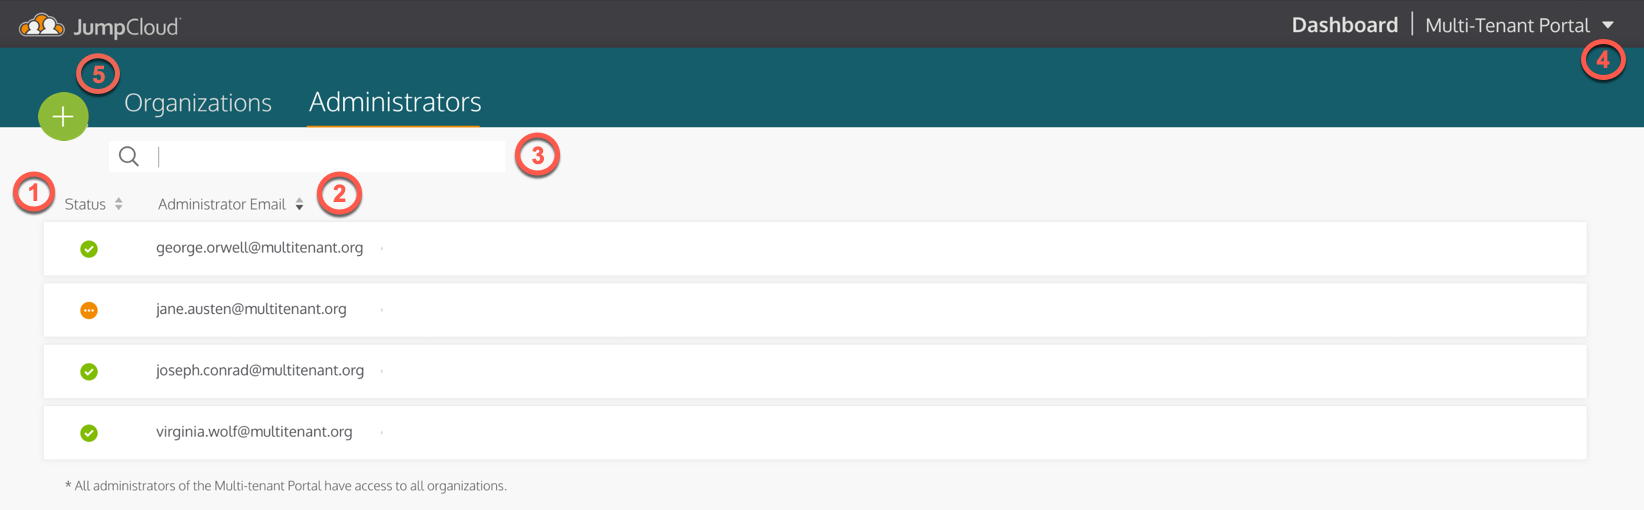1644x510 pixels.
Task: Select virginia.wolf@multitenant.org administrator row
Action: (x=815, y=433)
